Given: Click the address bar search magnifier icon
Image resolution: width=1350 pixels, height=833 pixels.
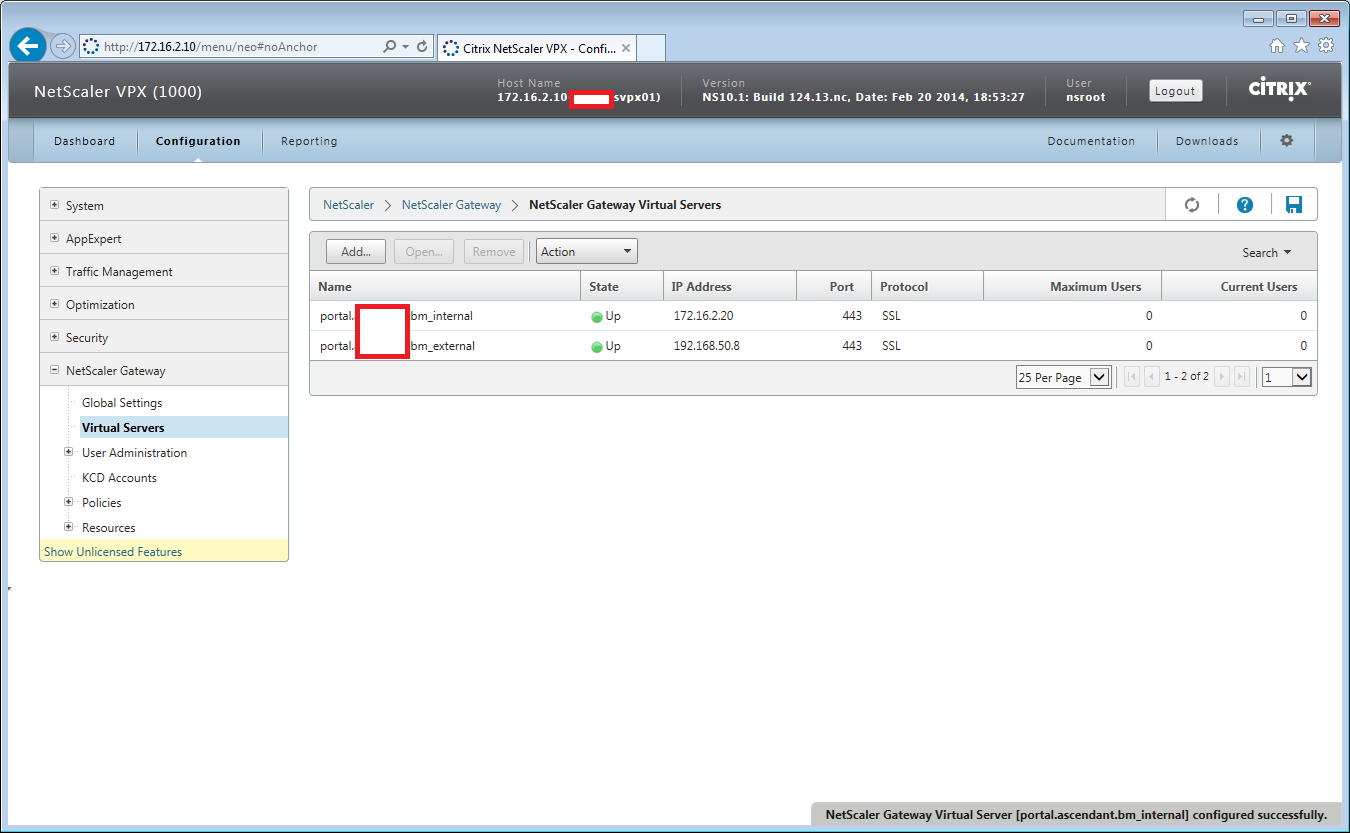Looking at the screenshot, I should [389, 47].
